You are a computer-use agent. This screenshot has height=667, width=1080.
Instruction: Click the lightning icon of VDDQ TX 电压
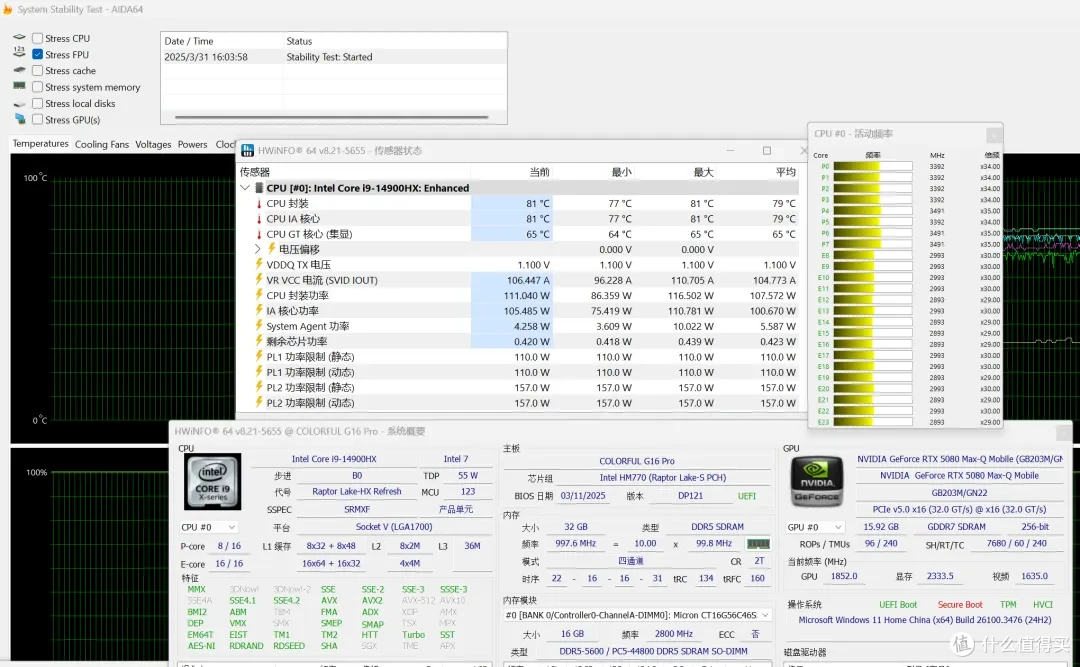coord(259,264)
